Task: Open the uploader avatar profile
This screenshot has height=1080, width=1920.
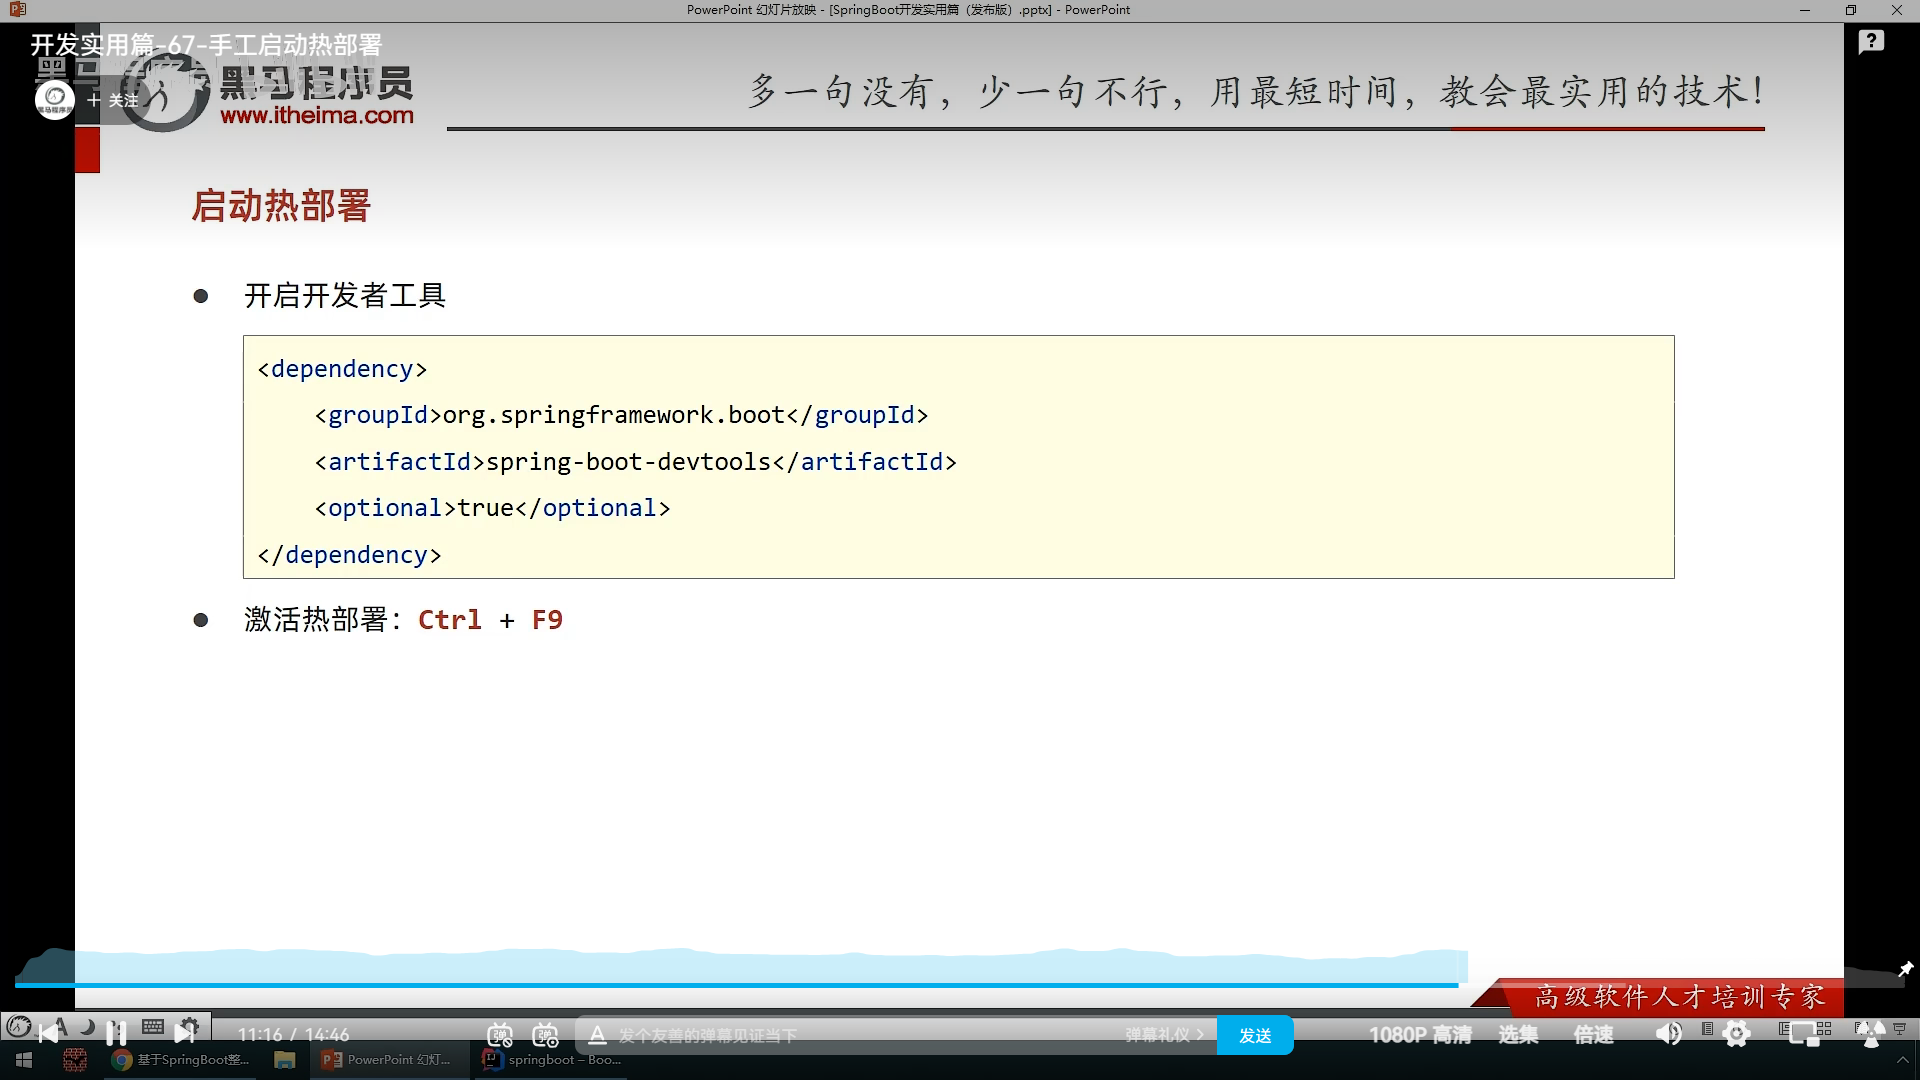Action: [55, 99]
